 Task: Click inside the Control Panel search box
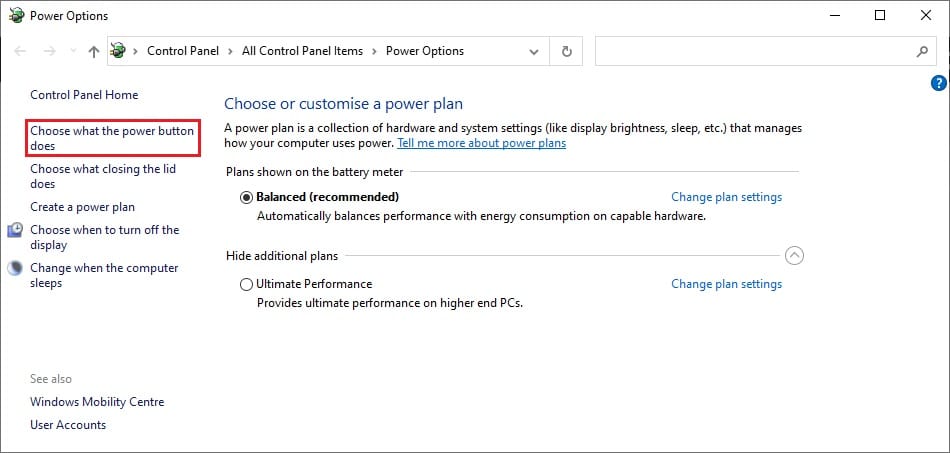click(750, 52)
